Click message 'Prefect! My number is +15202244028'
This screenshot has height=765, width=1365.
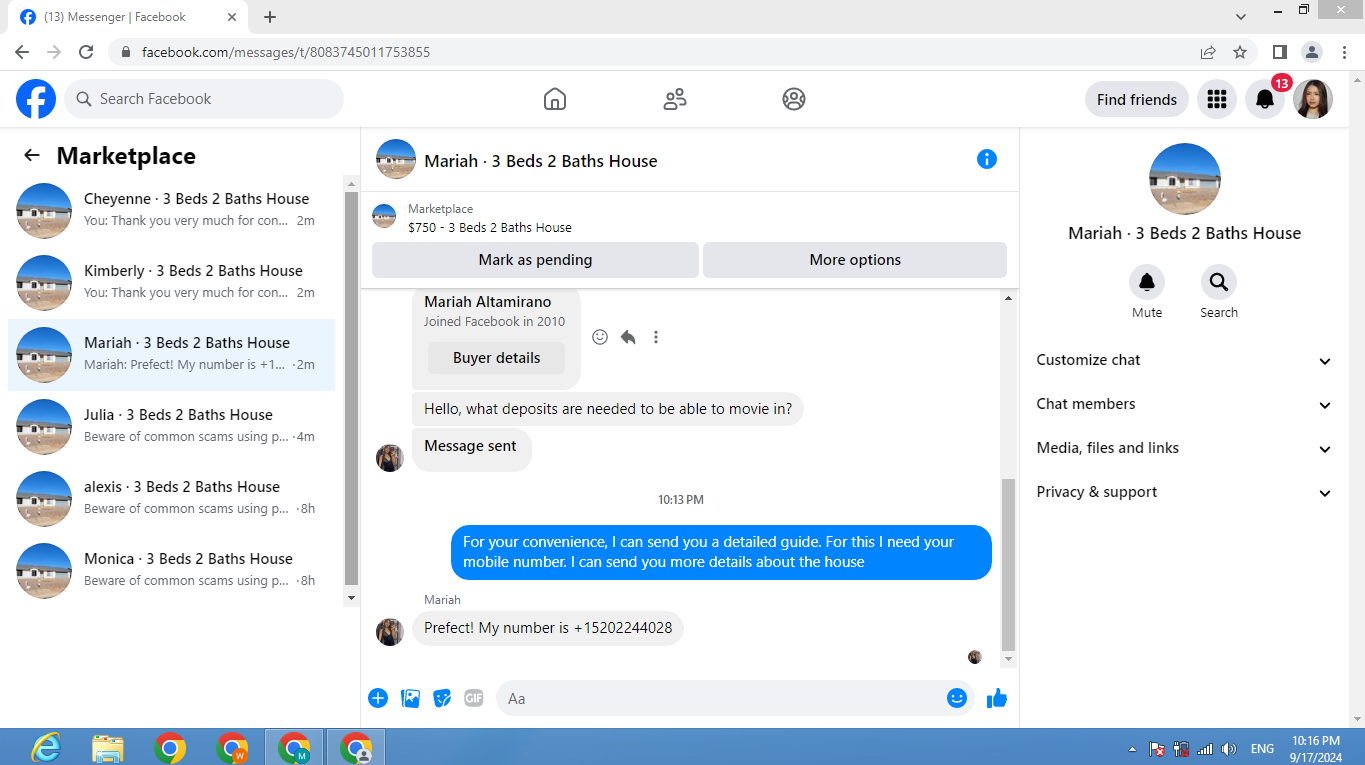tap(548, 628)
